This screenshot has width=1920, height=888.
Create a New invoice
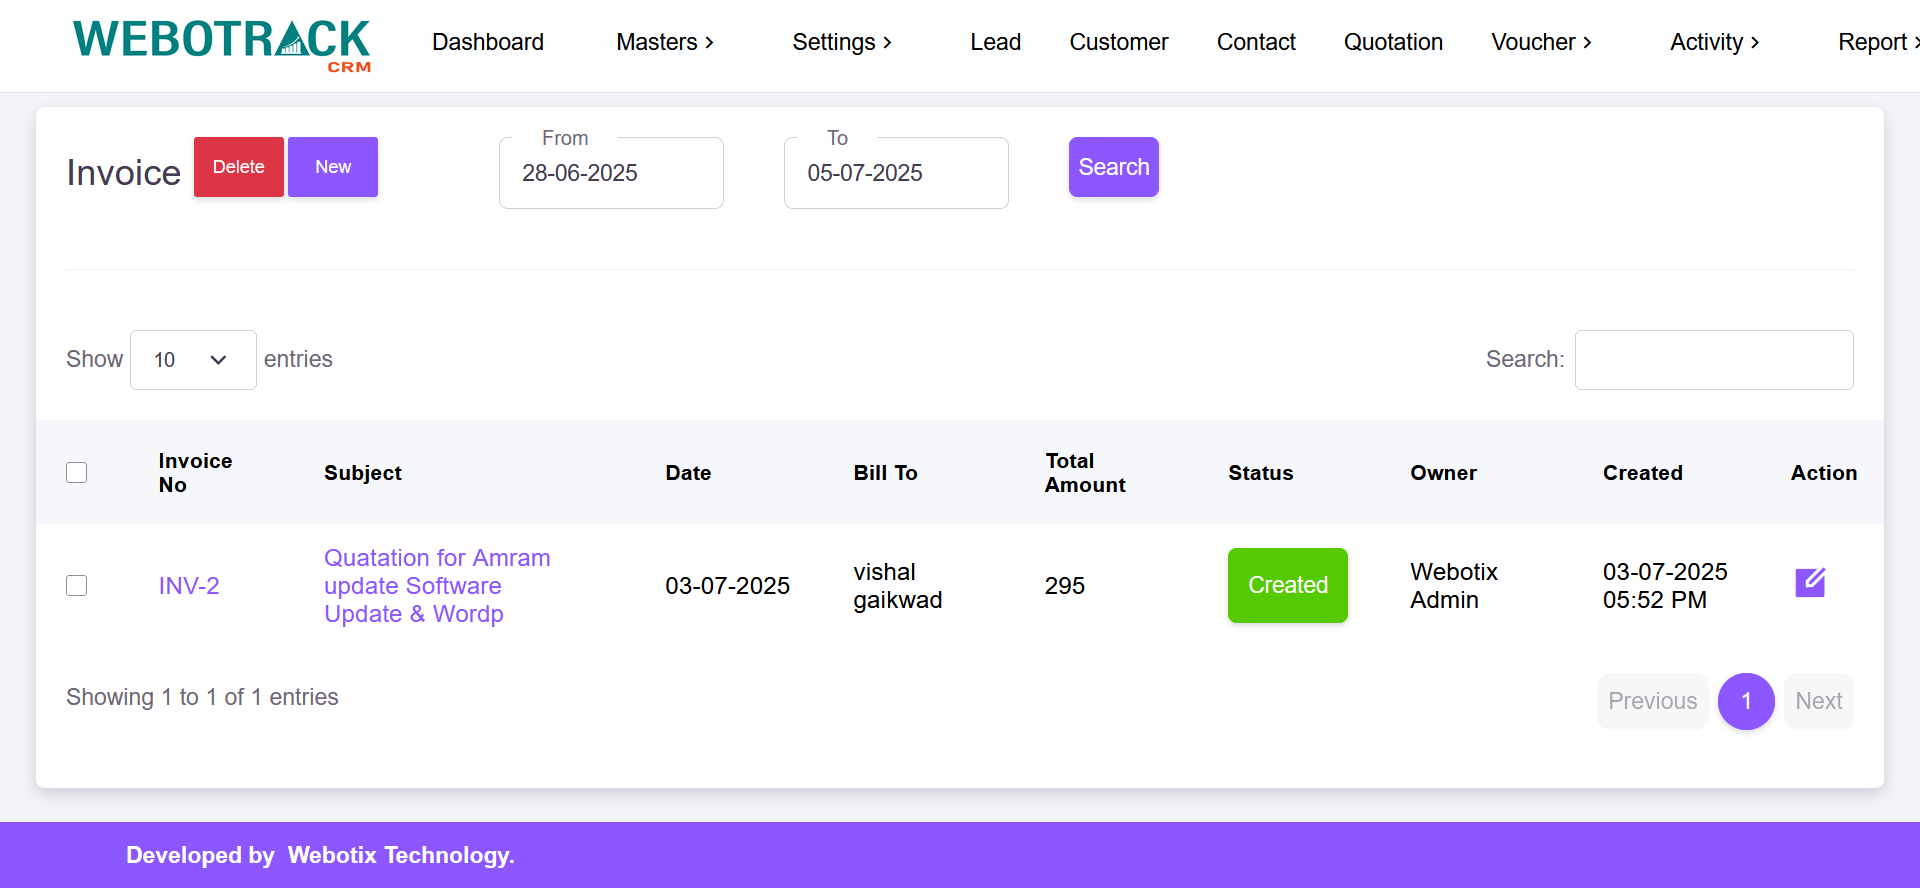333,167
